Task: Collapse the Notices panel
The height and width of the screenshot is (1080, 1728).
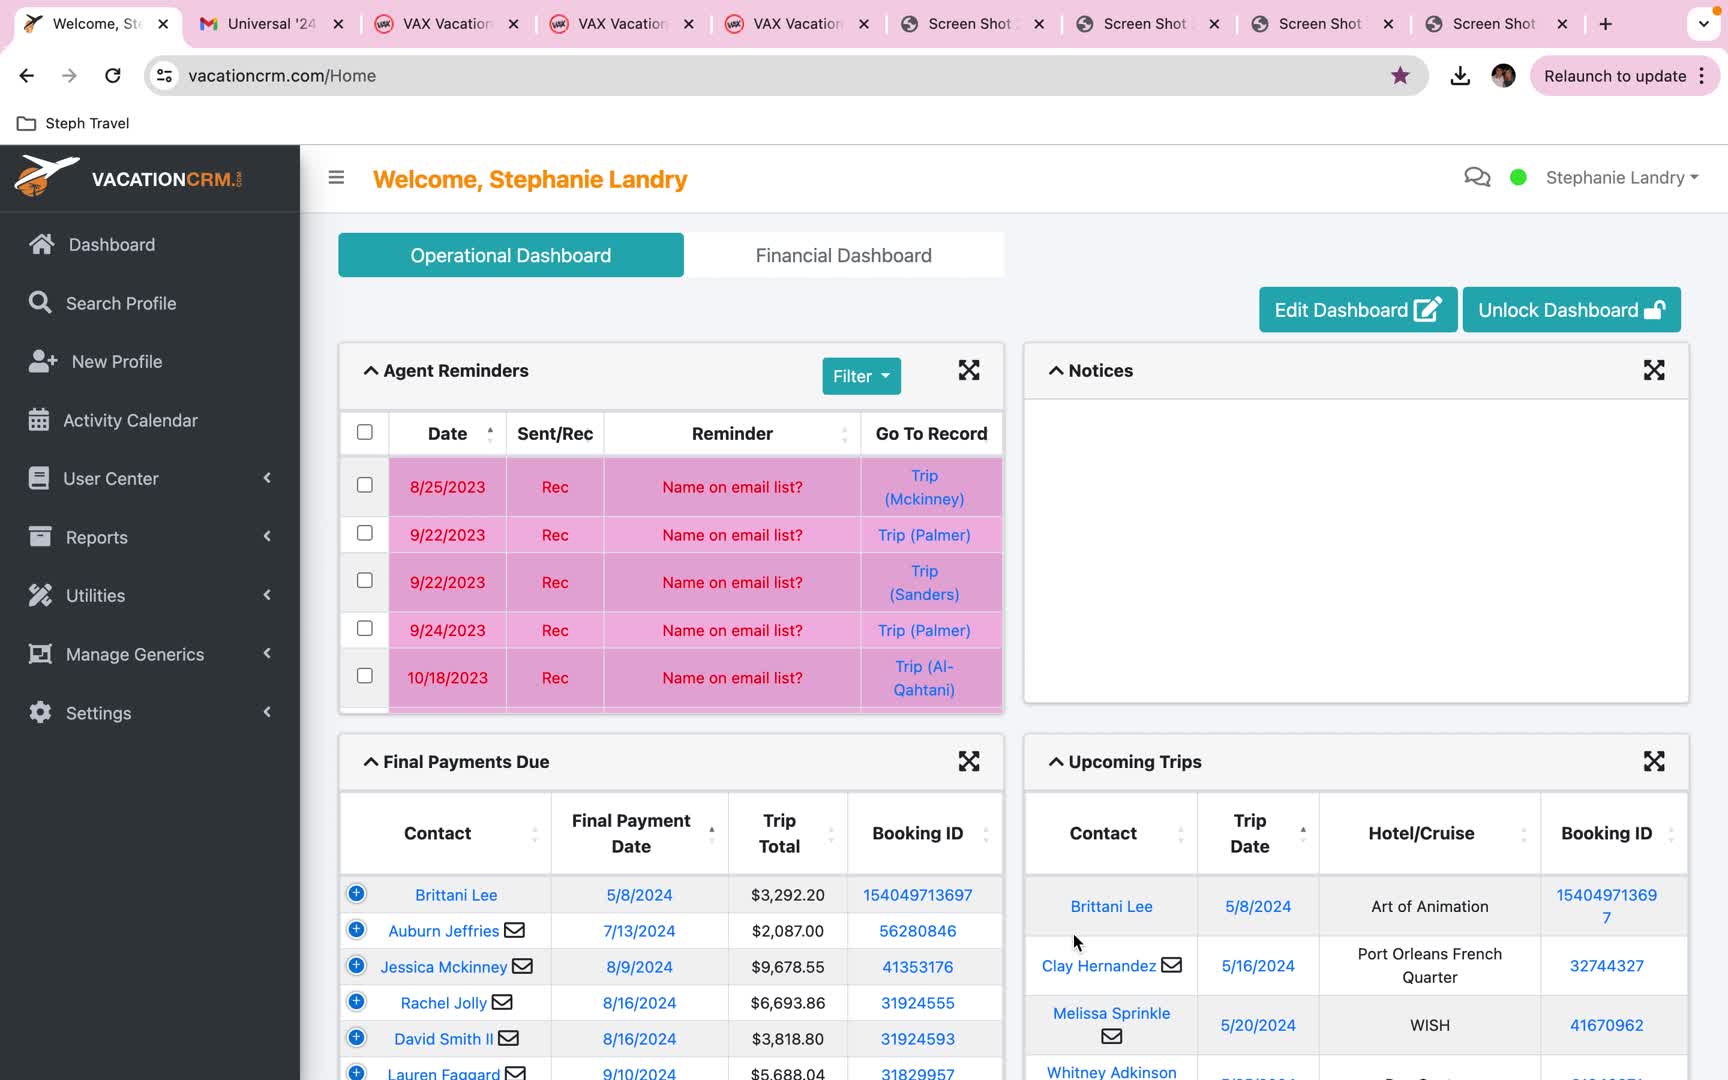Action: pyautogui.click(x=1055, y=370)
